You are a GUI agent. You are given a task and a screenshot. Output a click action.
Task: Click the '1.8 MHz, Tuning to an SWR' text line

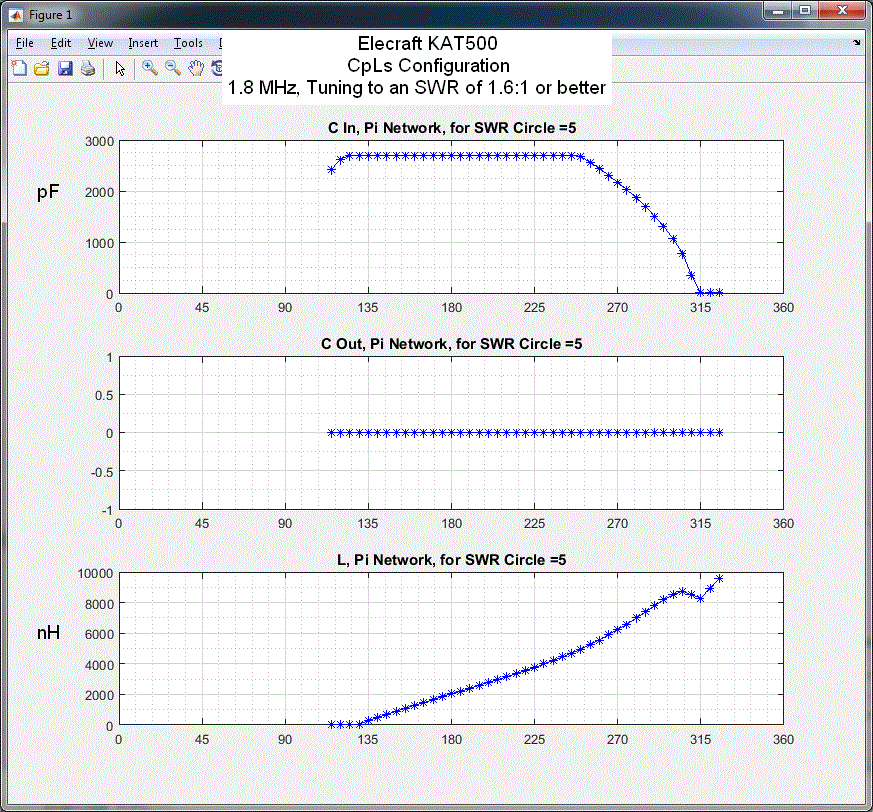pos(416,88)
